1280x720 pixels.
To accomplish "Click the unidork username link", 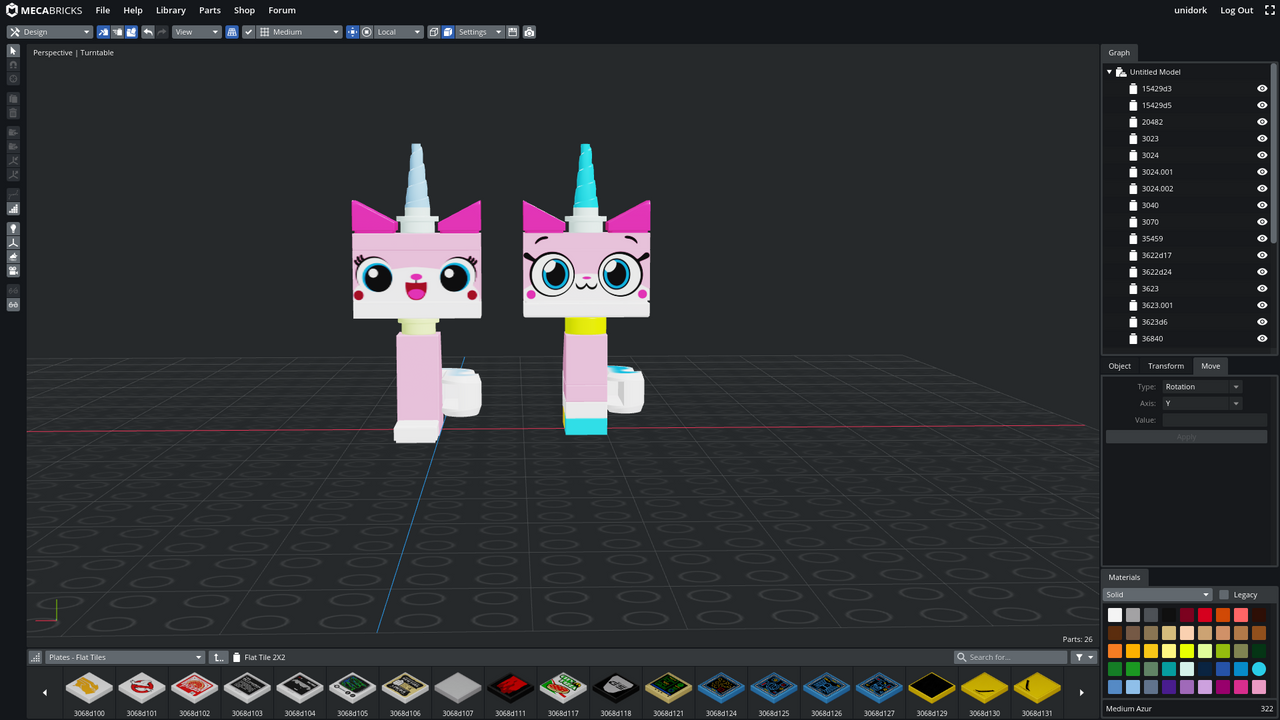I will pyautogui.click(x=1190, y=10).
